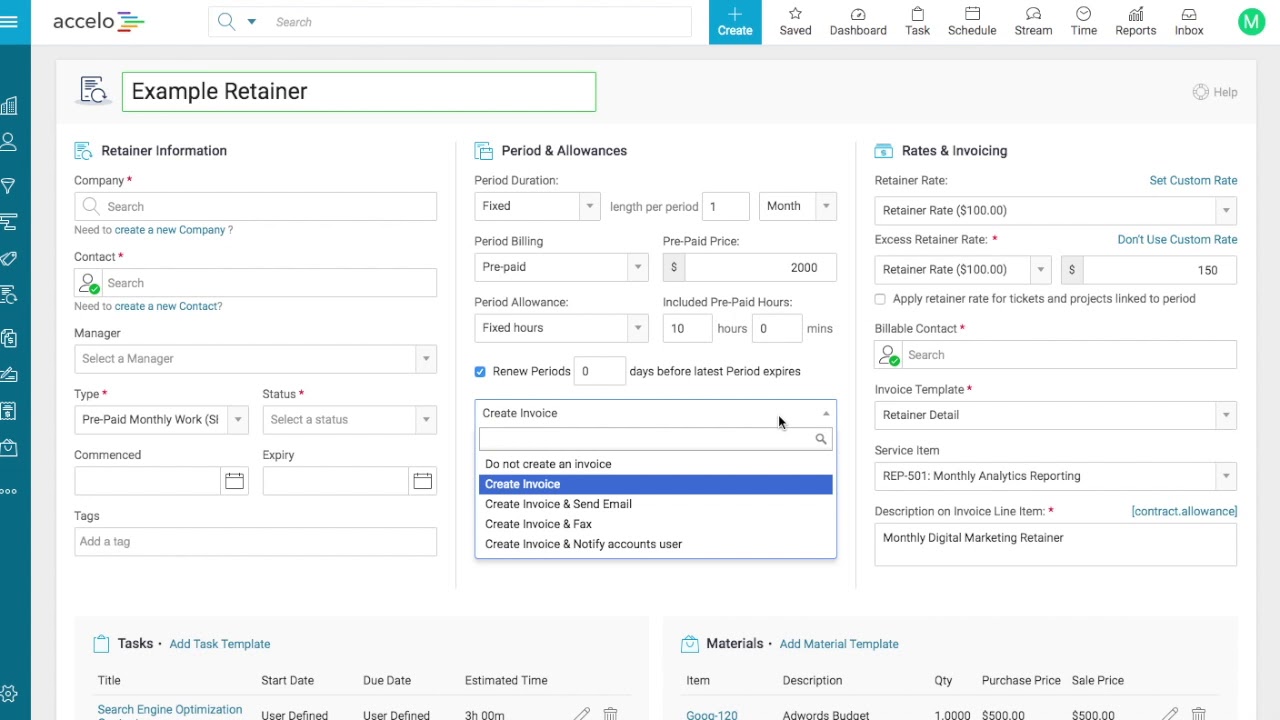The image size is (1280, 720).
Task: Select Create Invoice & Send Email option
Action: point(655,504)
